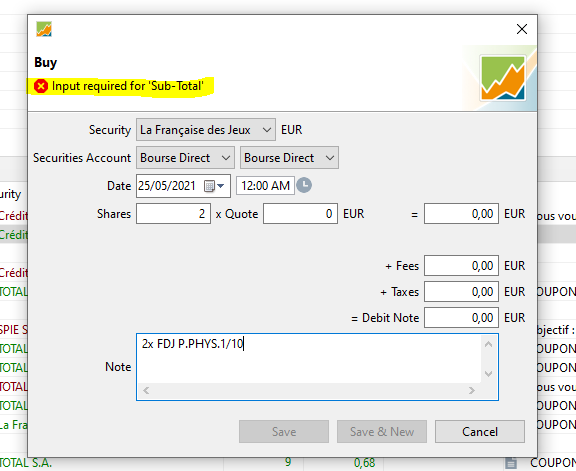Click the Fees amount field
Image resolution: width=576 pixels, height=471 pixels.
(x=461, y=266)
